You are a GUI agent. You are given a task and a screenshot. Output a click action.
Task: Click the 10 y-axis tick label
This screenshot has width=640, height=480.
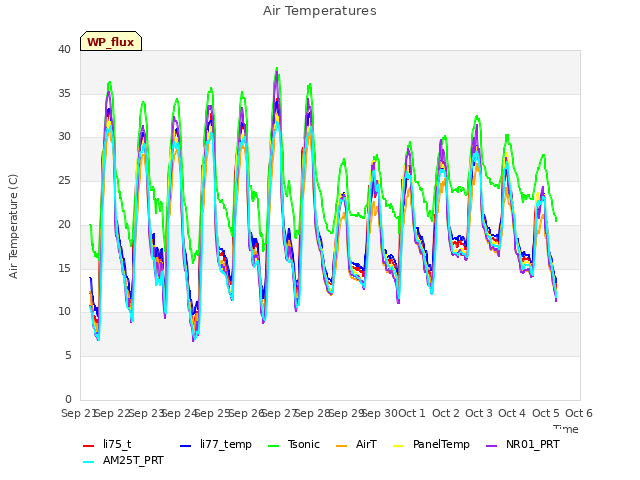coord(64,312)
